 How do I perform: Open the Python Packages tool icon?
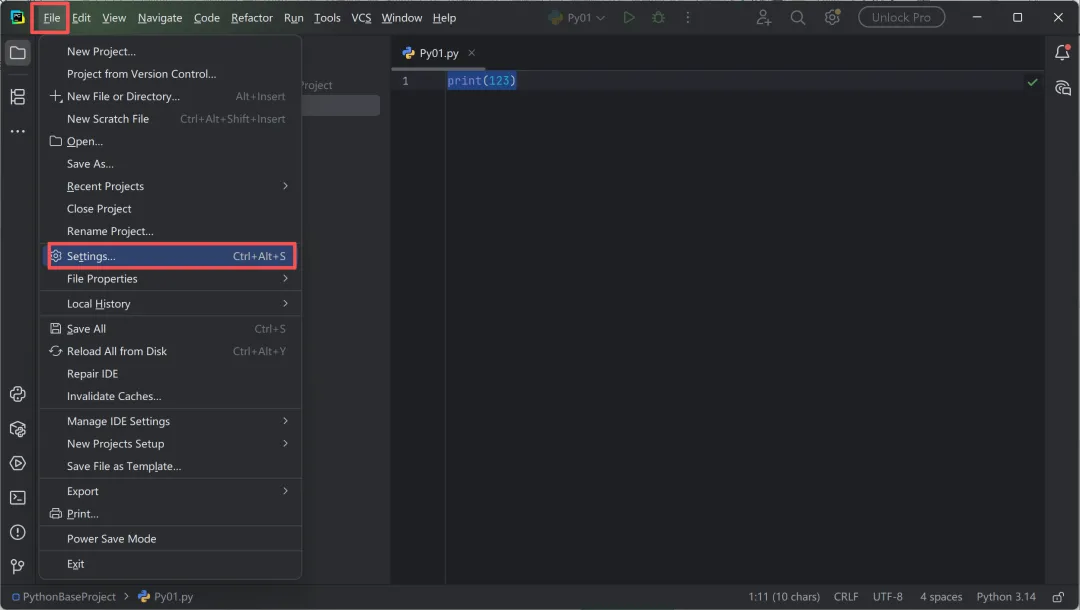(x=18, y=429)
